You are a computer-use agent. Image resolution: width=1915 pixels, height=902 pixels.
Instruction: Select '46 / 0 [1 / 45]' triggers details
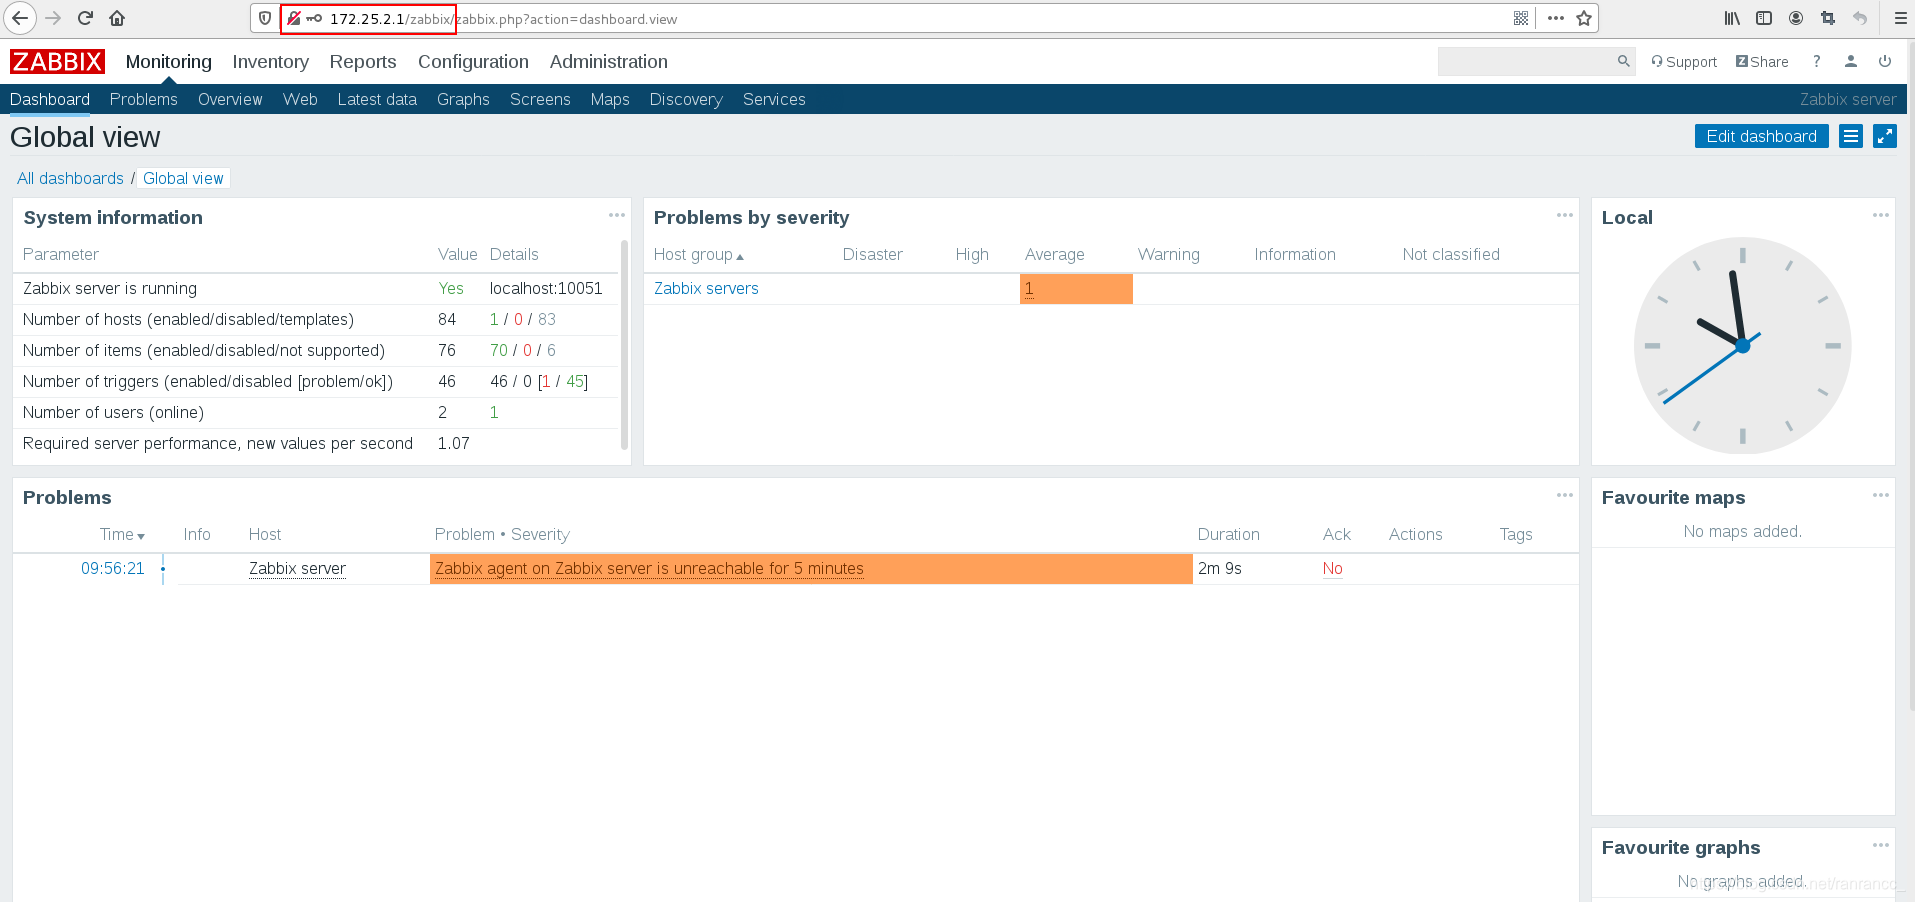click(539, 381)
